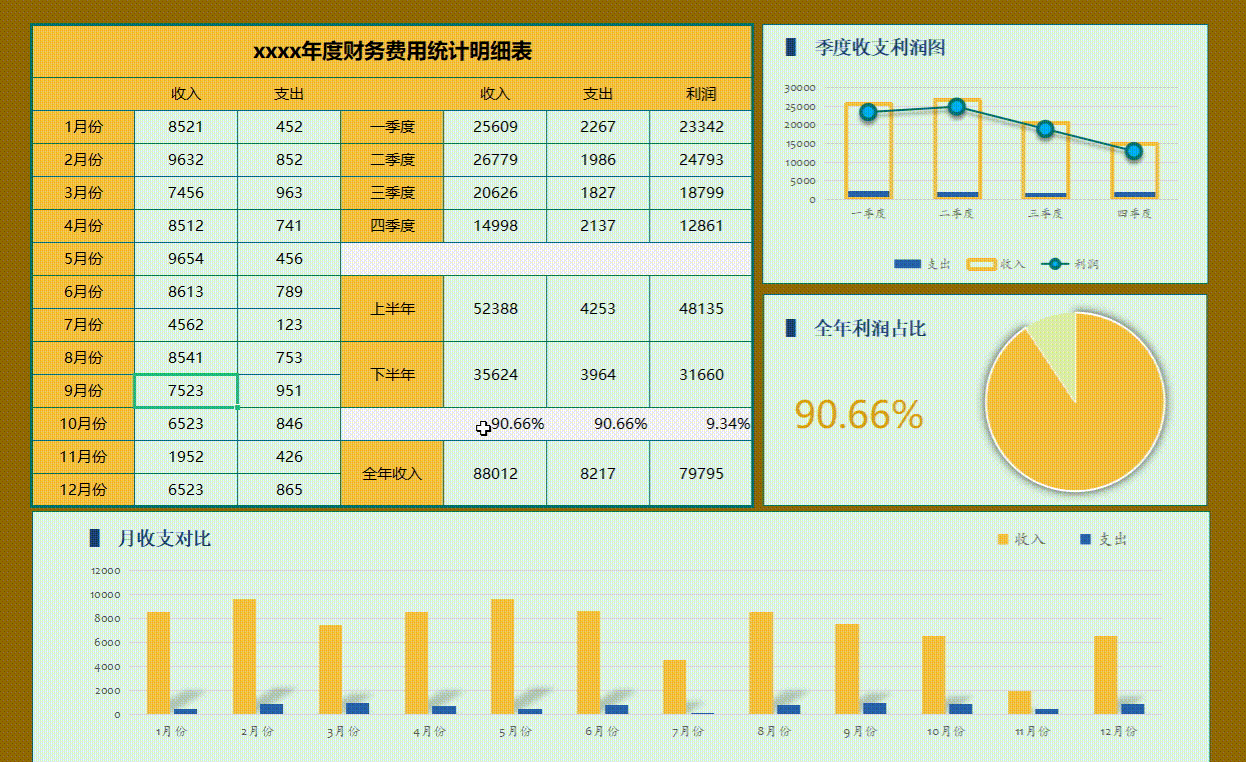Click the blue 3月份 expense bar
The image size is (1246, 762).
(x=357, y=708)
